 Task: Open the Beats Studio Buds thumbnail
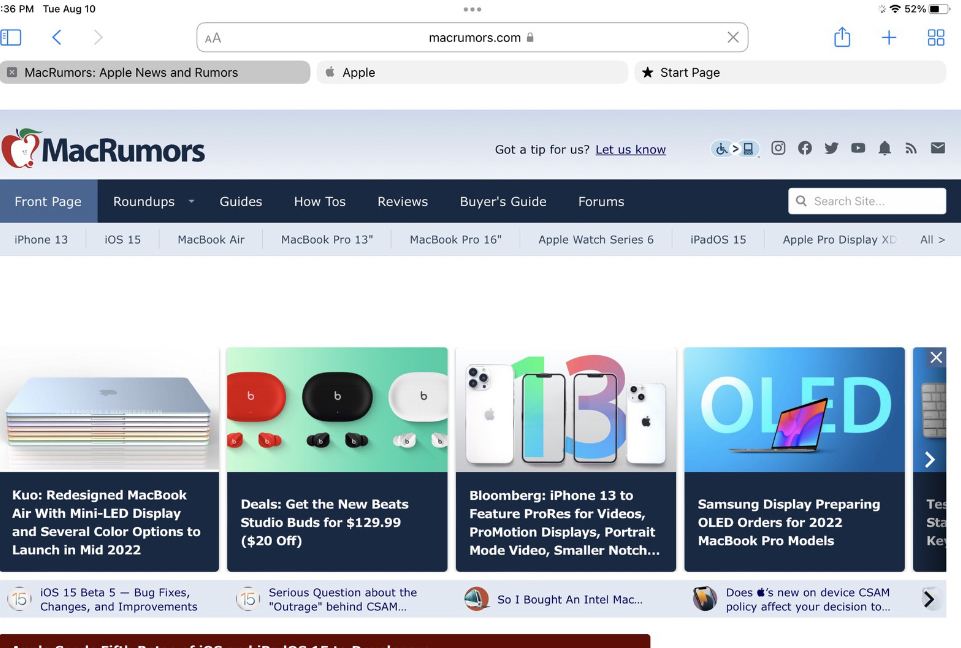[x=337, y=410]
